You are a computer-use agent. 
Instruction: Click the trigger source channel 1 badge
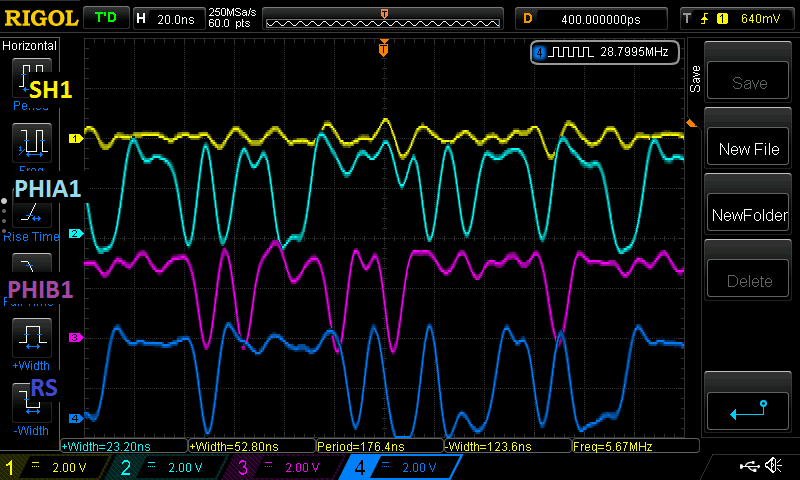(722, 19)
